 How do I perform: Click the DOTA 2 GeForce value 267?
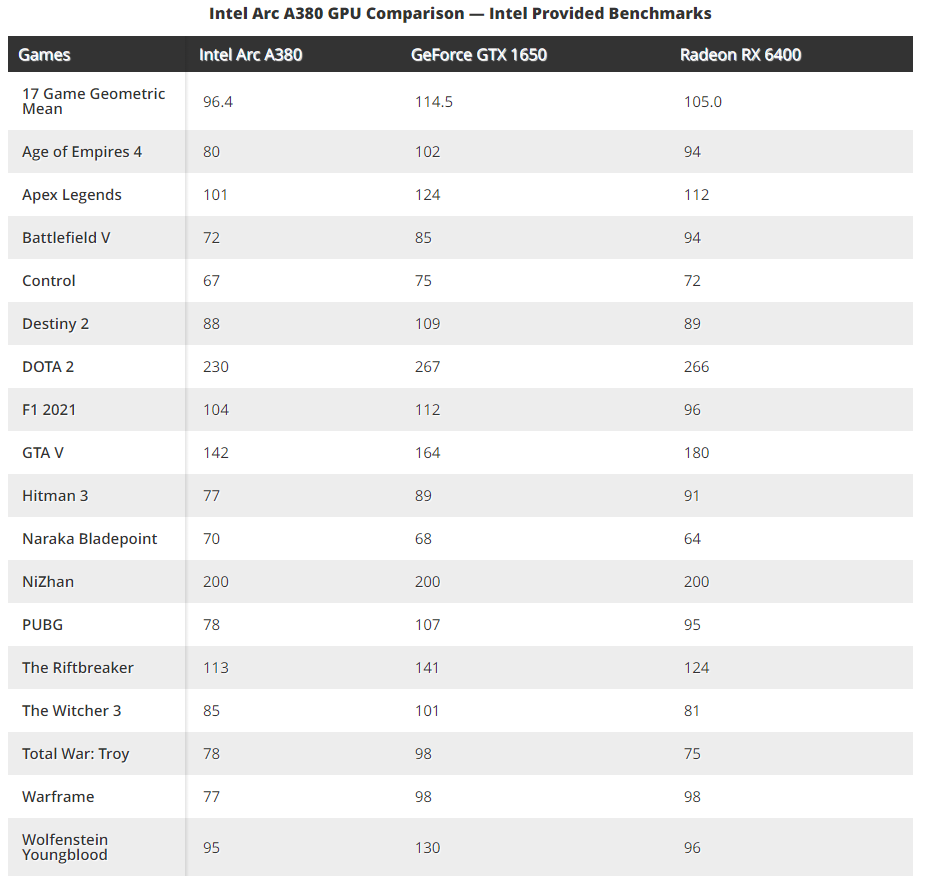(x=427, y=367)
